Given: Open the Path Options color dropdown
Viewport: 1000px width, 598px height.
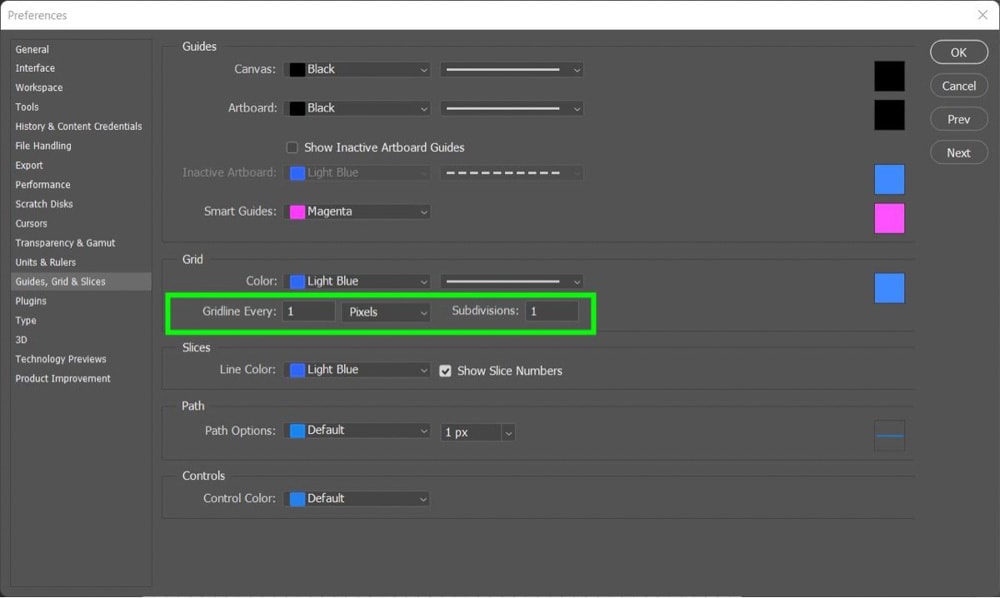Looking at the screenshot, I should pyautogui.click(x=357, y=431).
